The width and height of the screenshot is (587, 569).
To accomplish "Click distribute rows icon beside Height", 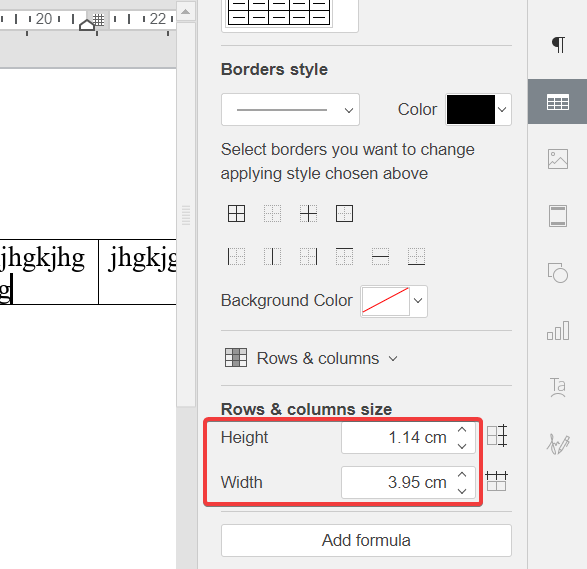I will [497, 436].
